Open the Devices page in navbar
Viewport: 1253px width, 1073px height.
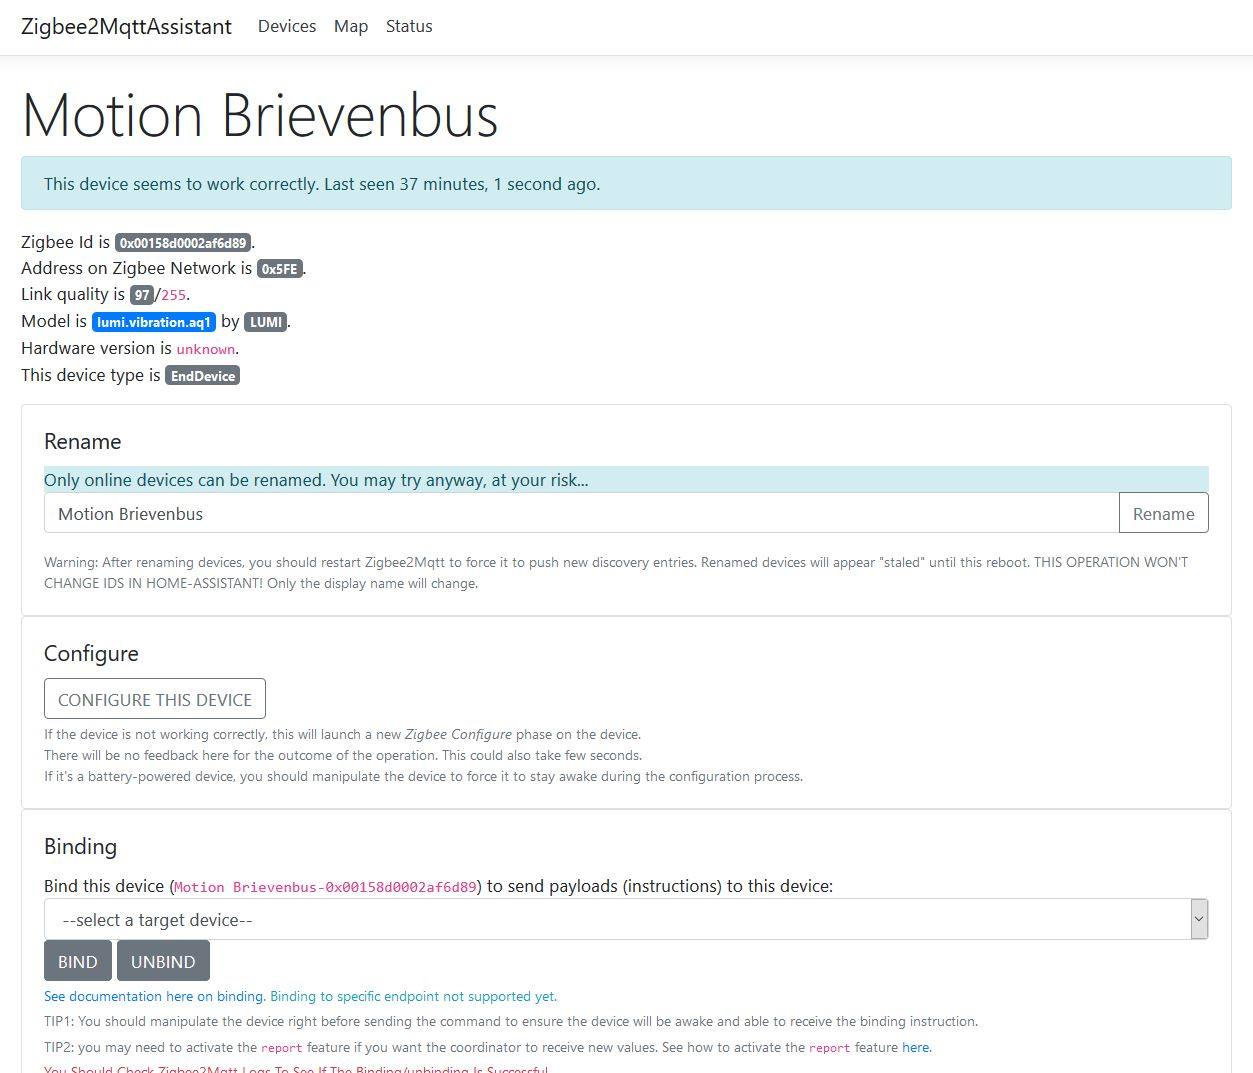pos(286,26)
